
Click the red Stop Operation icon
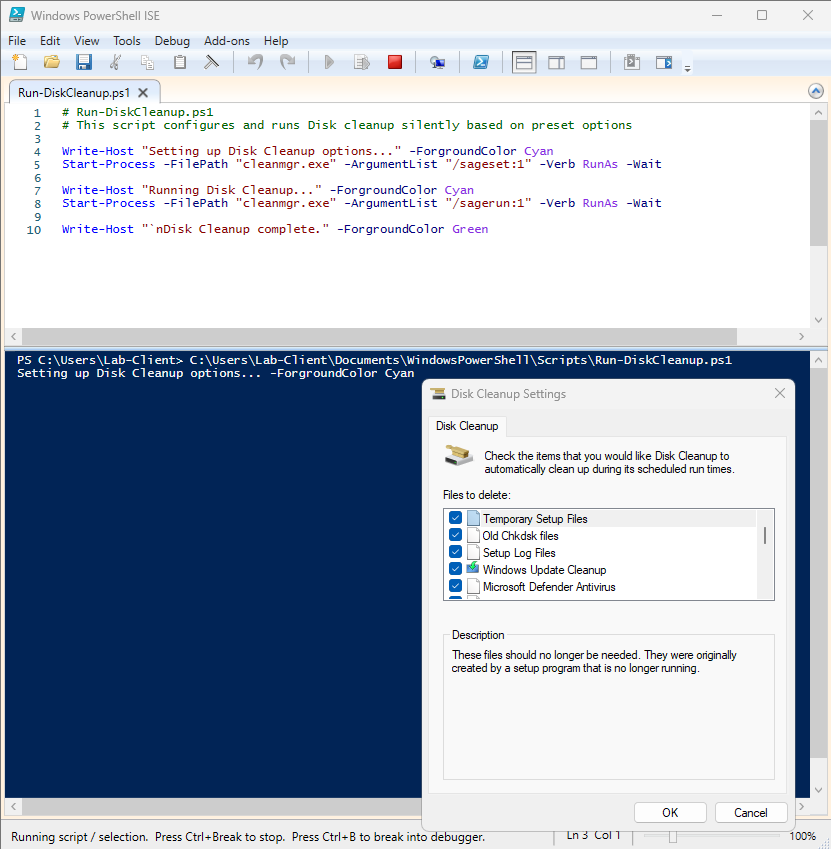click(394, 61)
